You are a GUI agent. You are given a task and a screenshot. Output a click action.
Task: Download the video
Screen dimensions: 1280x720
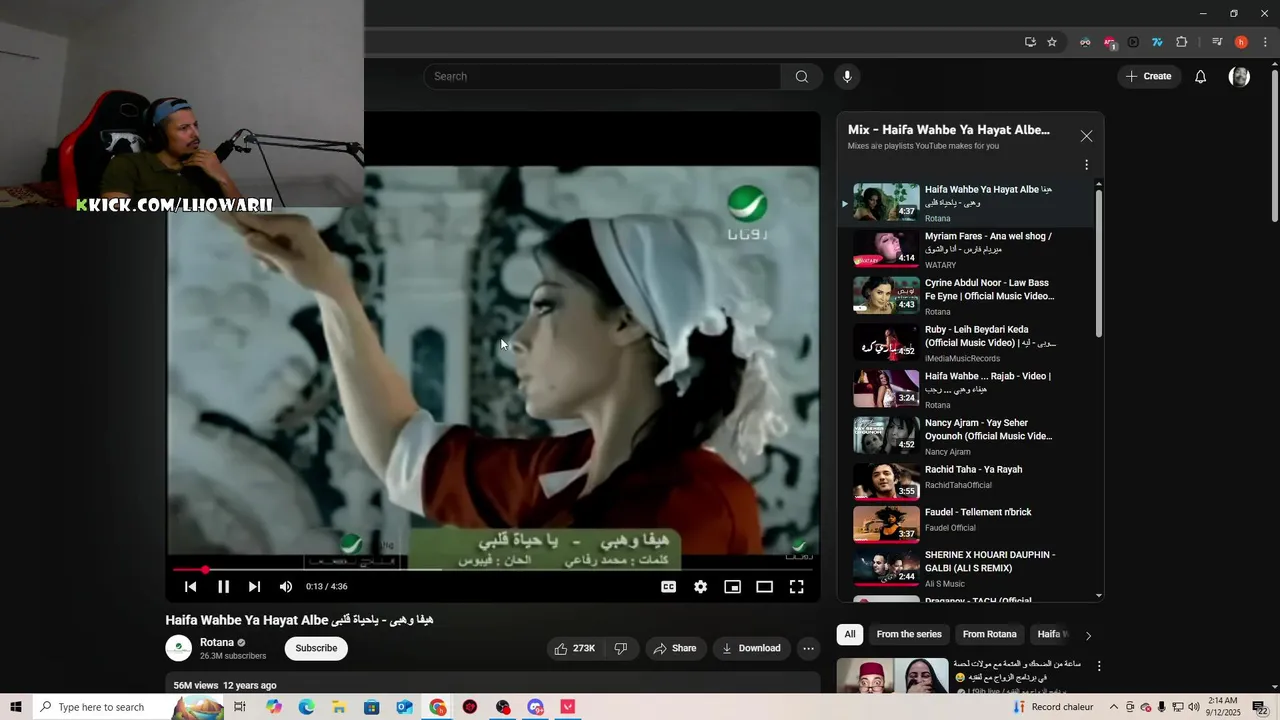[751, 648]
